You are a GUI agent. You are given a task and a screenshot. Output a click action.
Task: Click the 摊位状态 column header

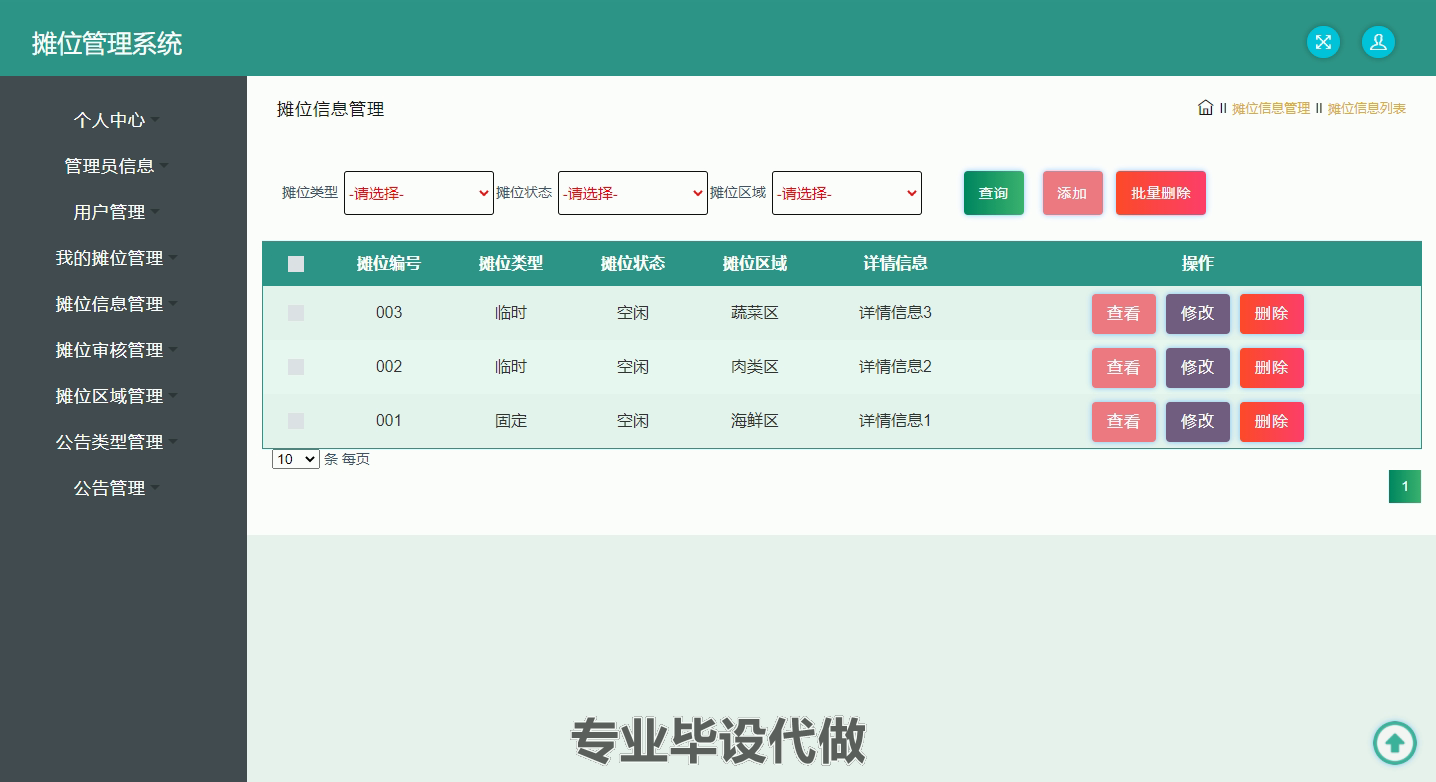coord(633,264)
